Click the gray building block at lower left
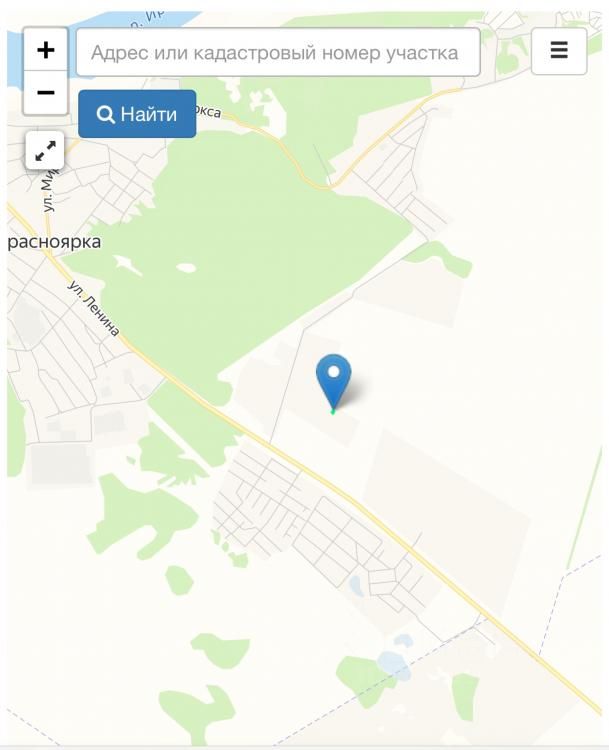This screenshot has width=609, height=750. (61, 463)
